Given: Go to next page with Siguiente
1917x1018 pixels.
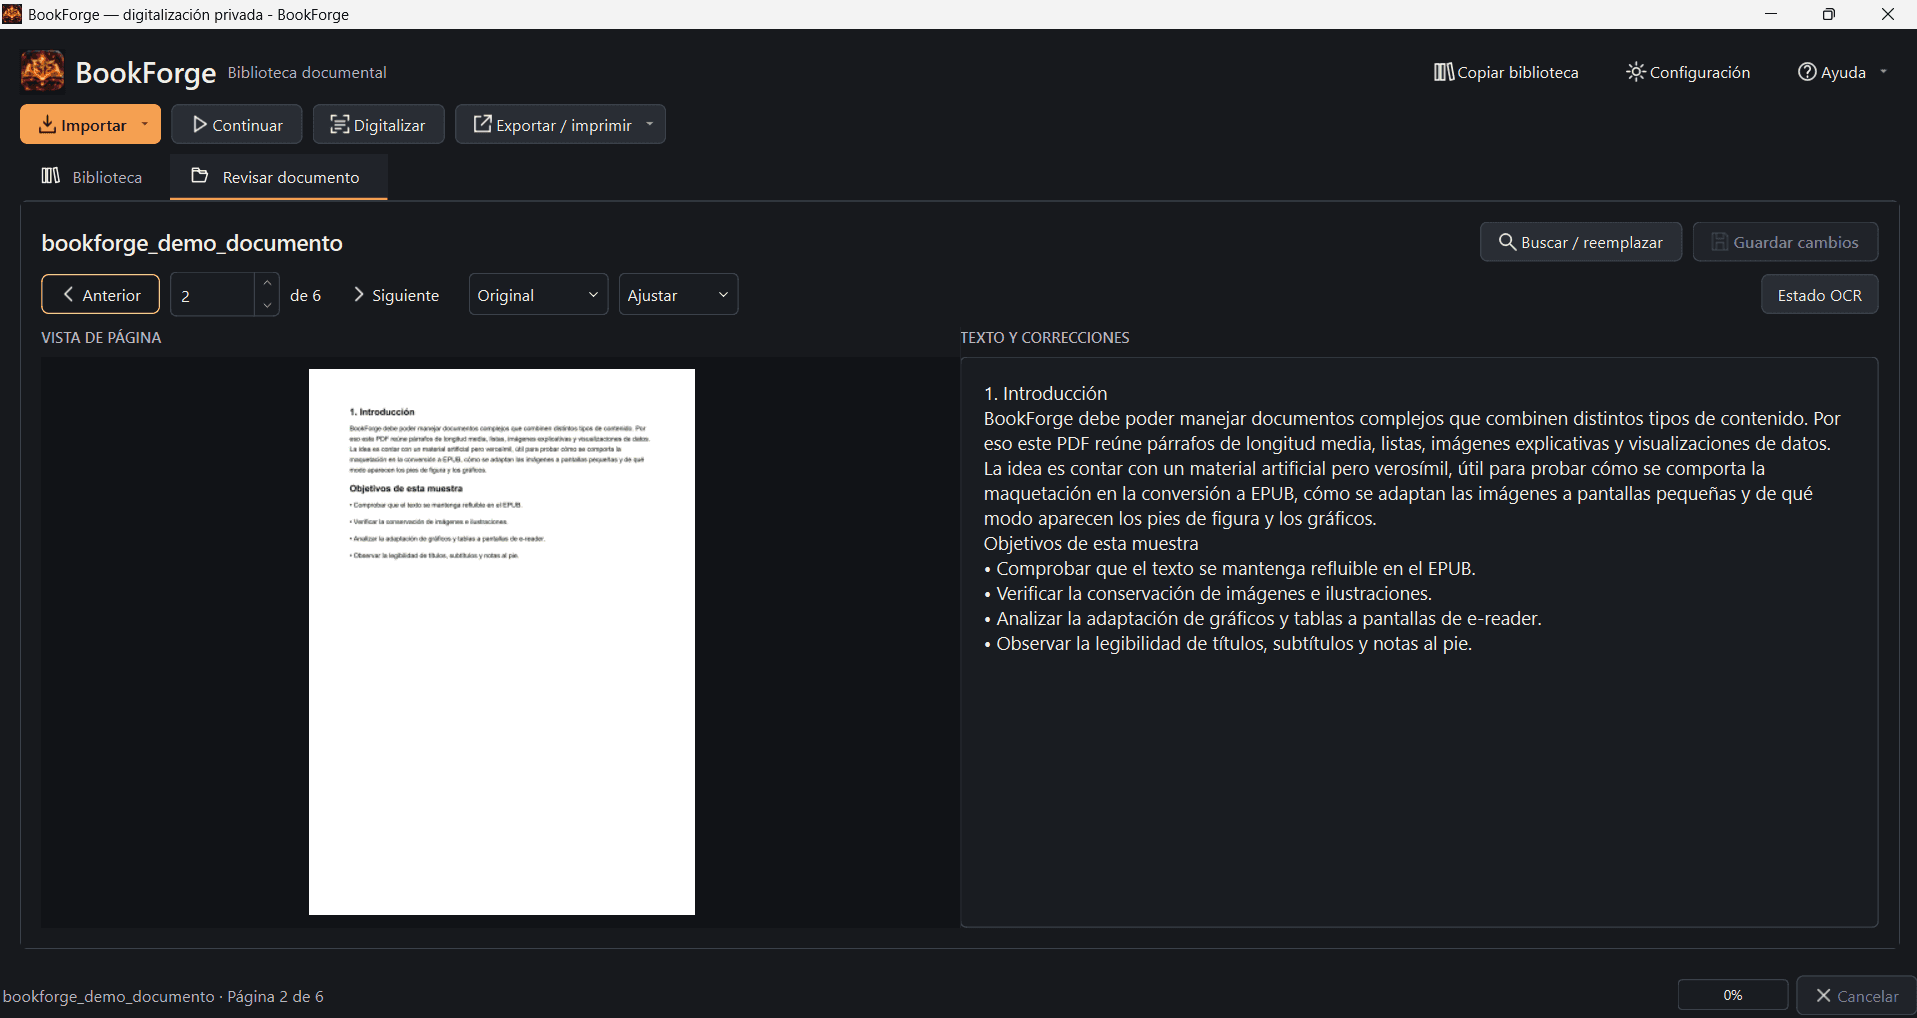Looking at the screenshot, I should click(x=396, y=295).
